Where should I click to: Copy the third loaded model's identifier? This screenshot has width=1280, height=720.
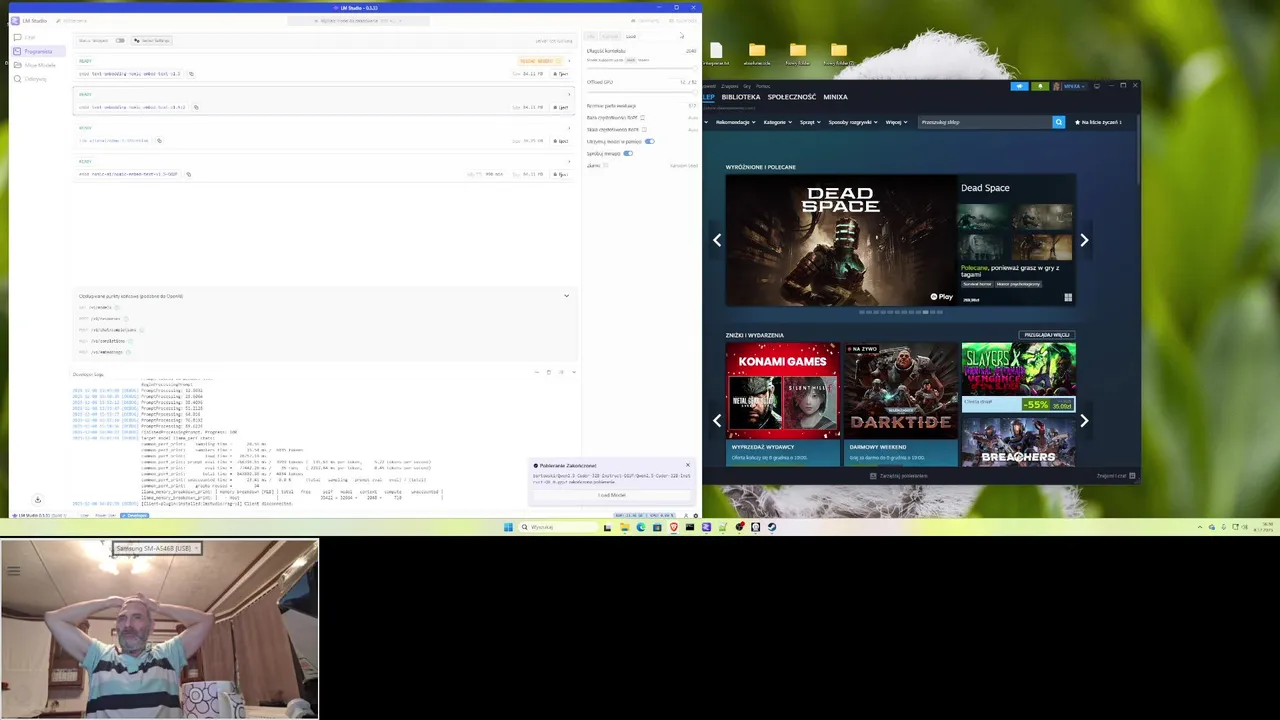(x=159, y=140)
